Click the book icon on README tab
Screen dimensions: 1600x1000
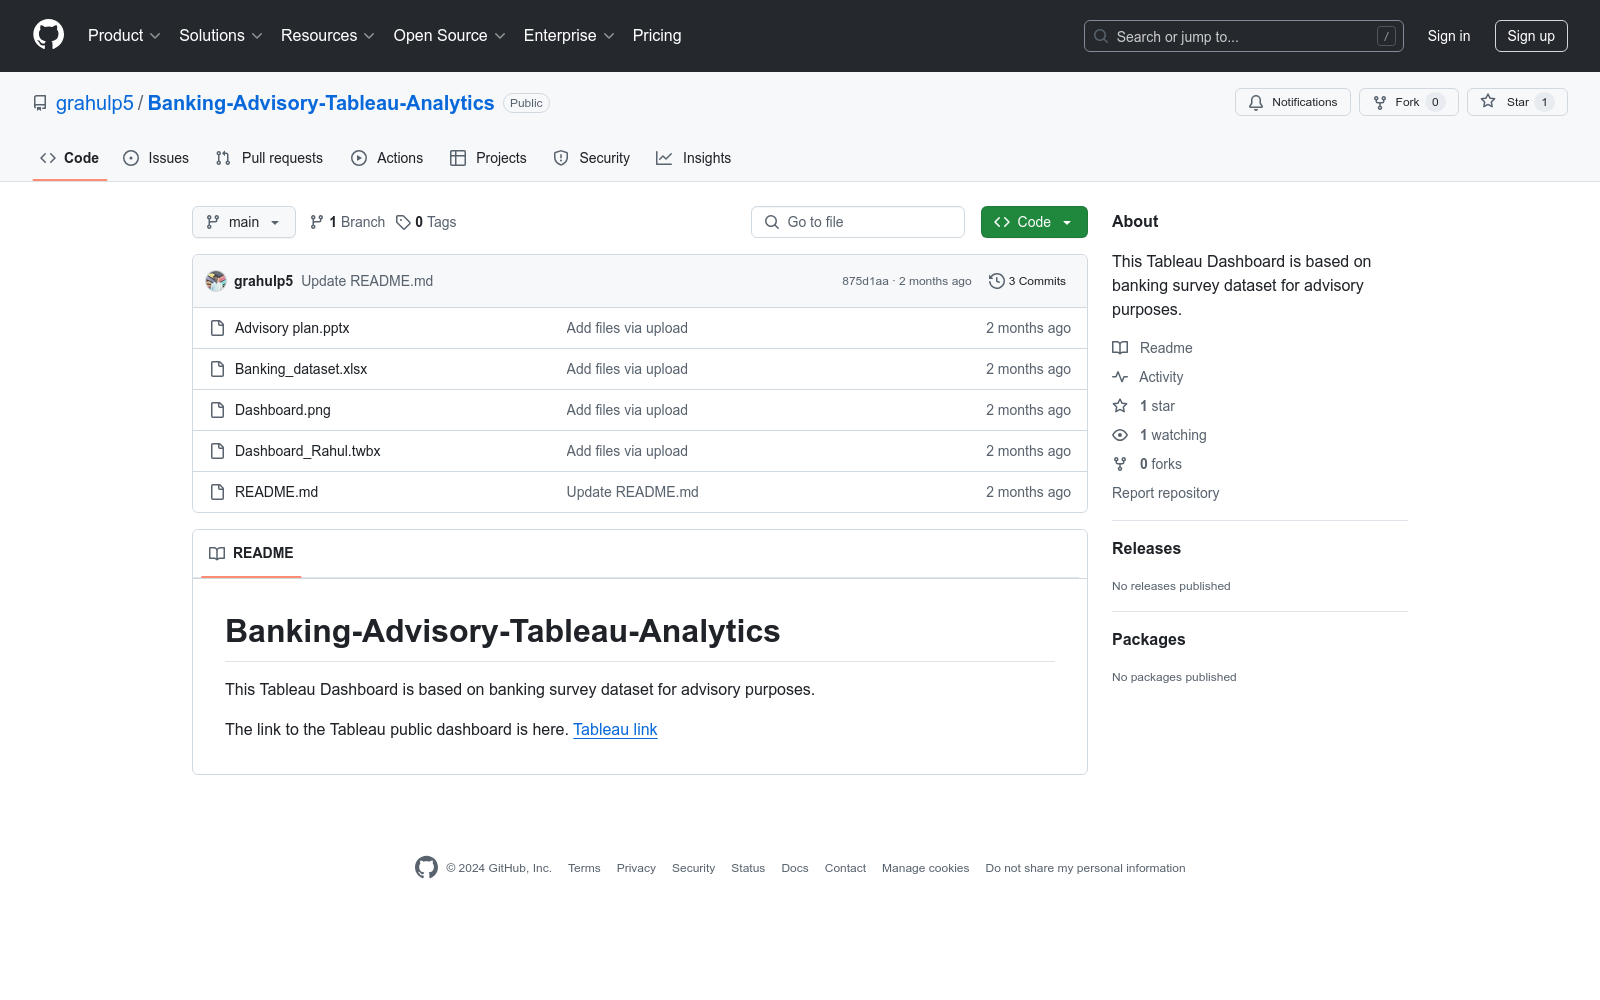[217, 553]
